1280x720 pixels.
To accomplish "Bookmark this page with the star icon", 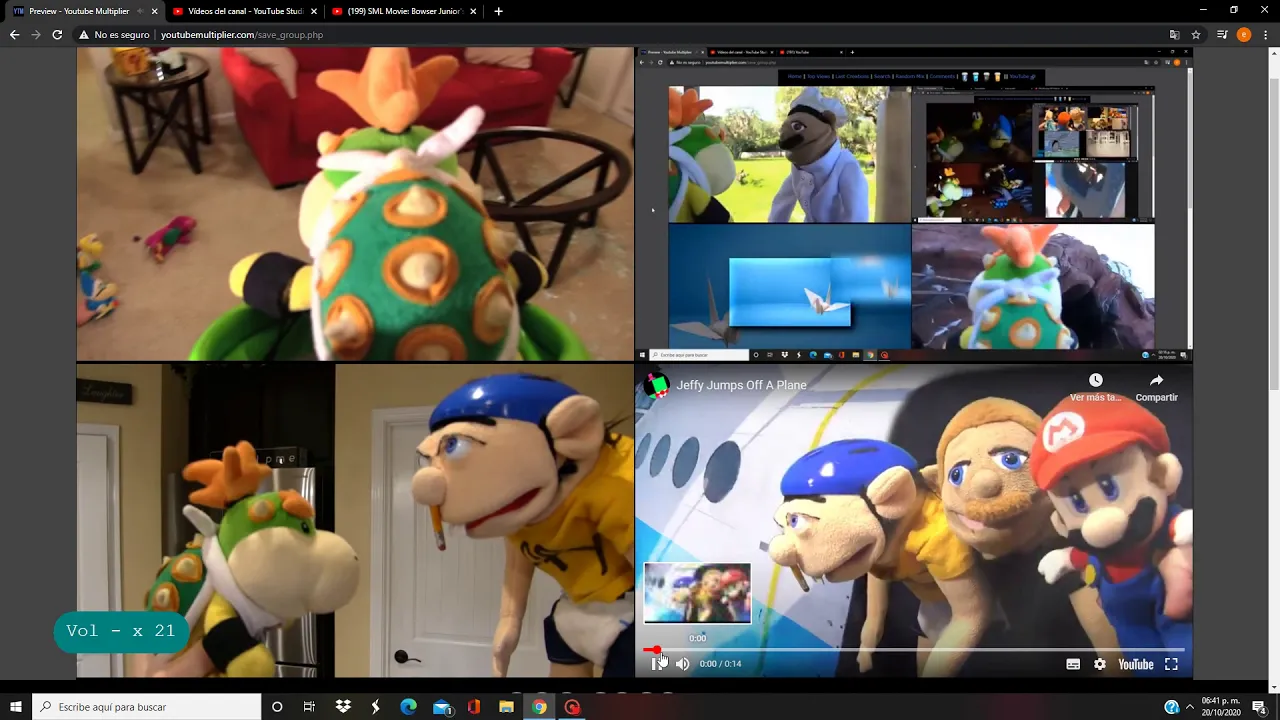I will (x=1195, y=34).
